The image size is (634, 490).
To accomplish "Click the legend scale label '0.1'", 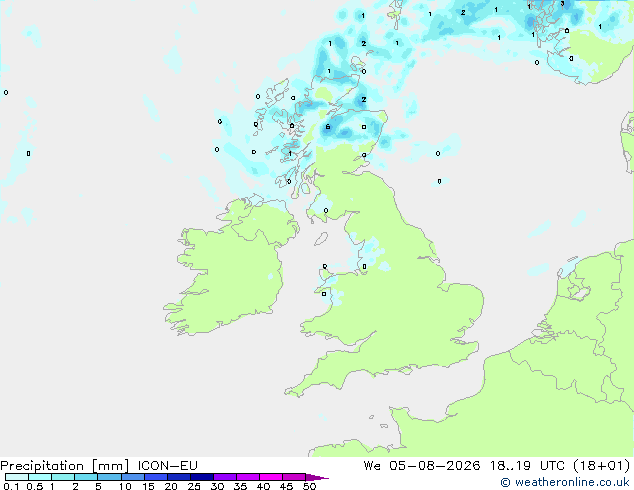I will coord(11,486).
